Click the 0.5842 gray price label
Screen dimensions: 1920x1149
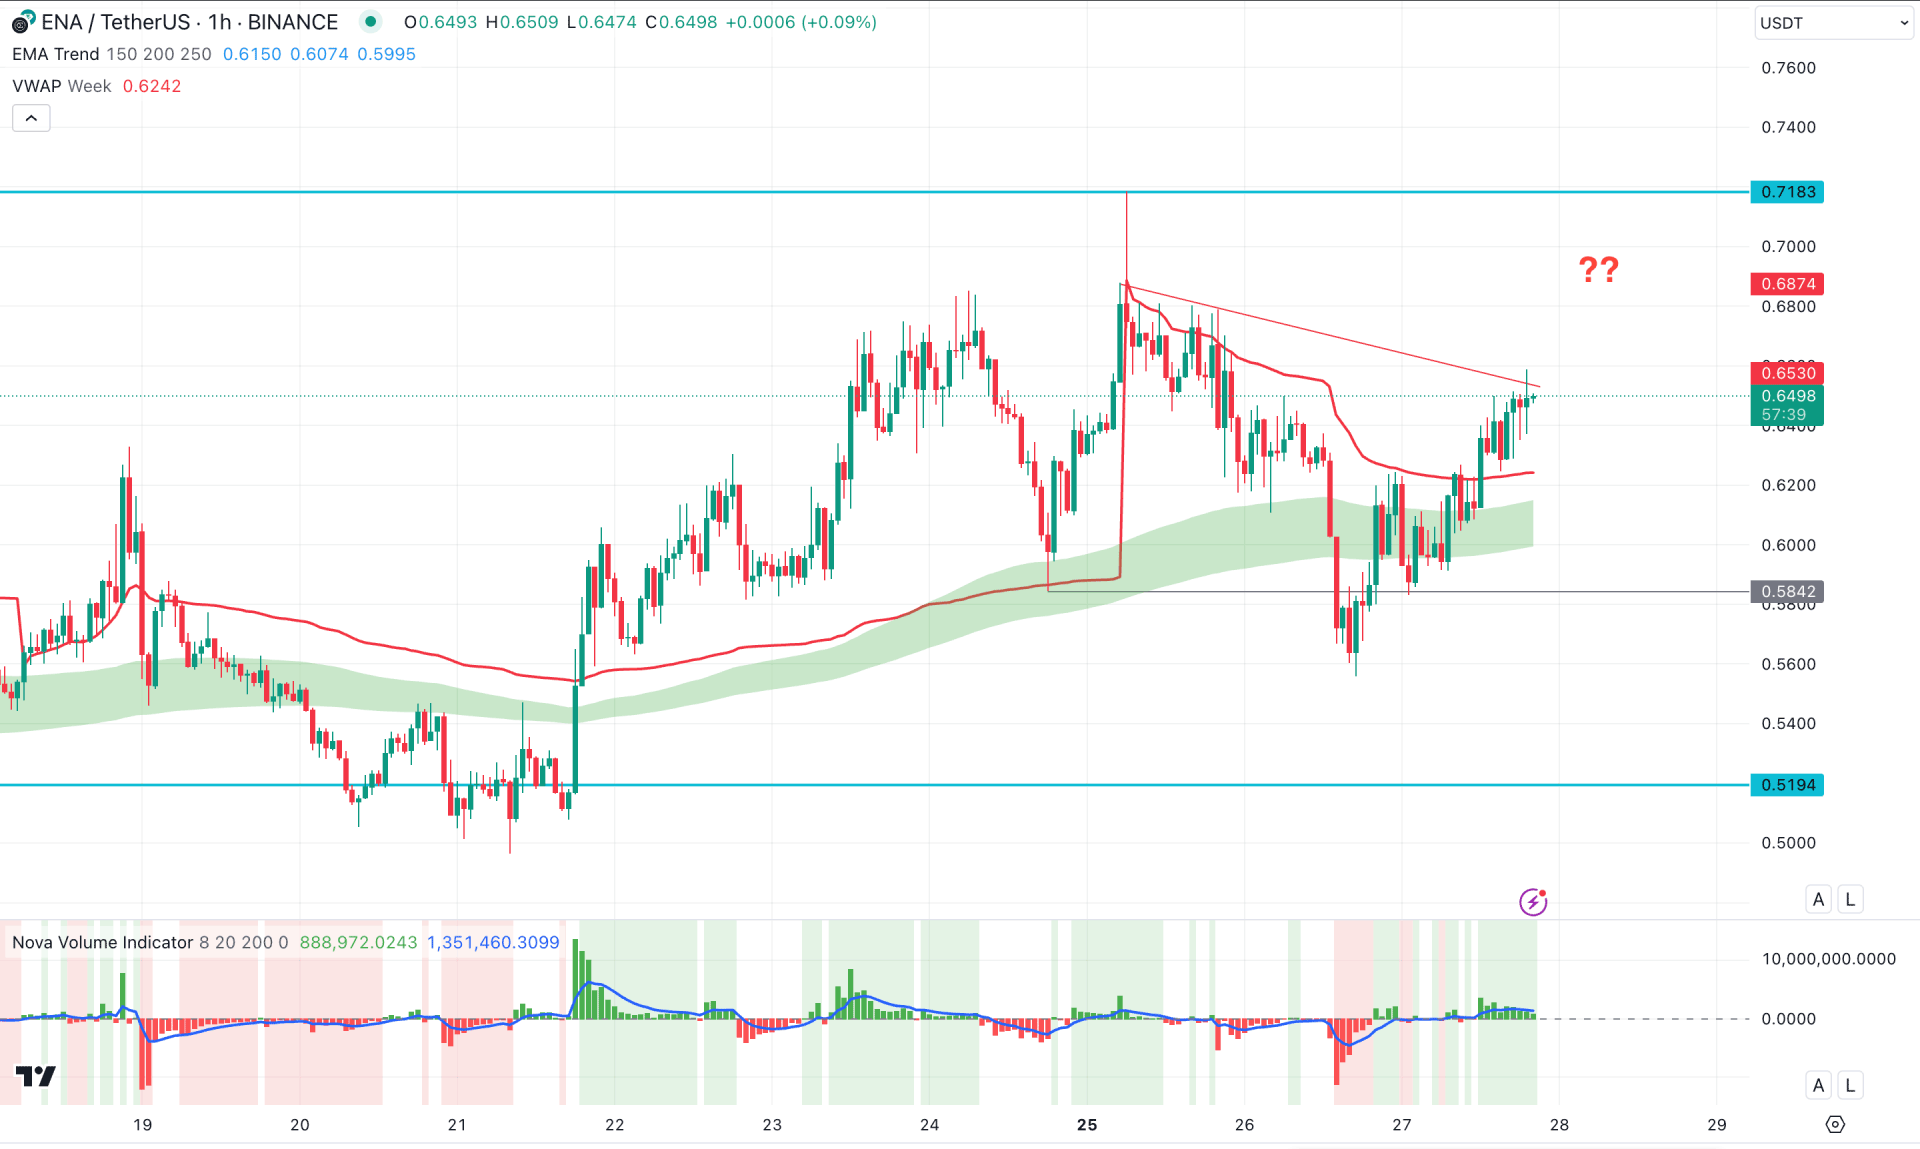tap(1787, 592)
